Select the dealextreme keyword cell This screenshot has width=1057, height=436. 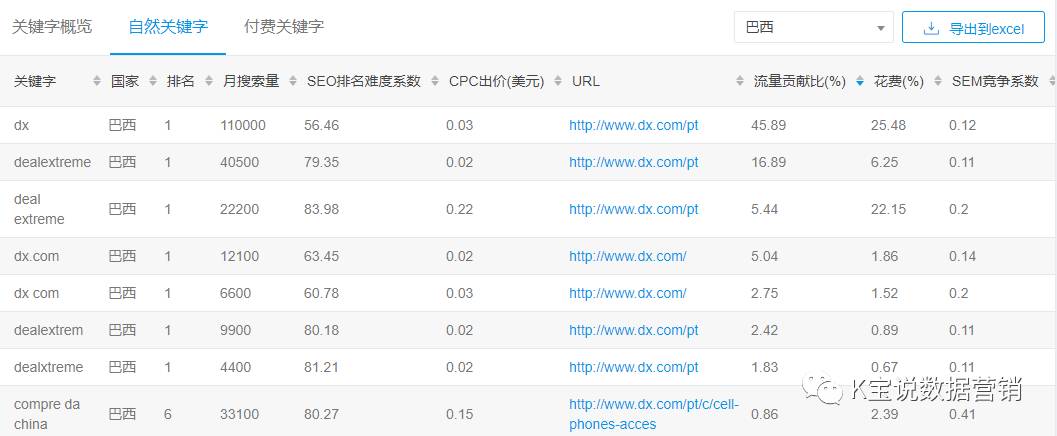52,162
